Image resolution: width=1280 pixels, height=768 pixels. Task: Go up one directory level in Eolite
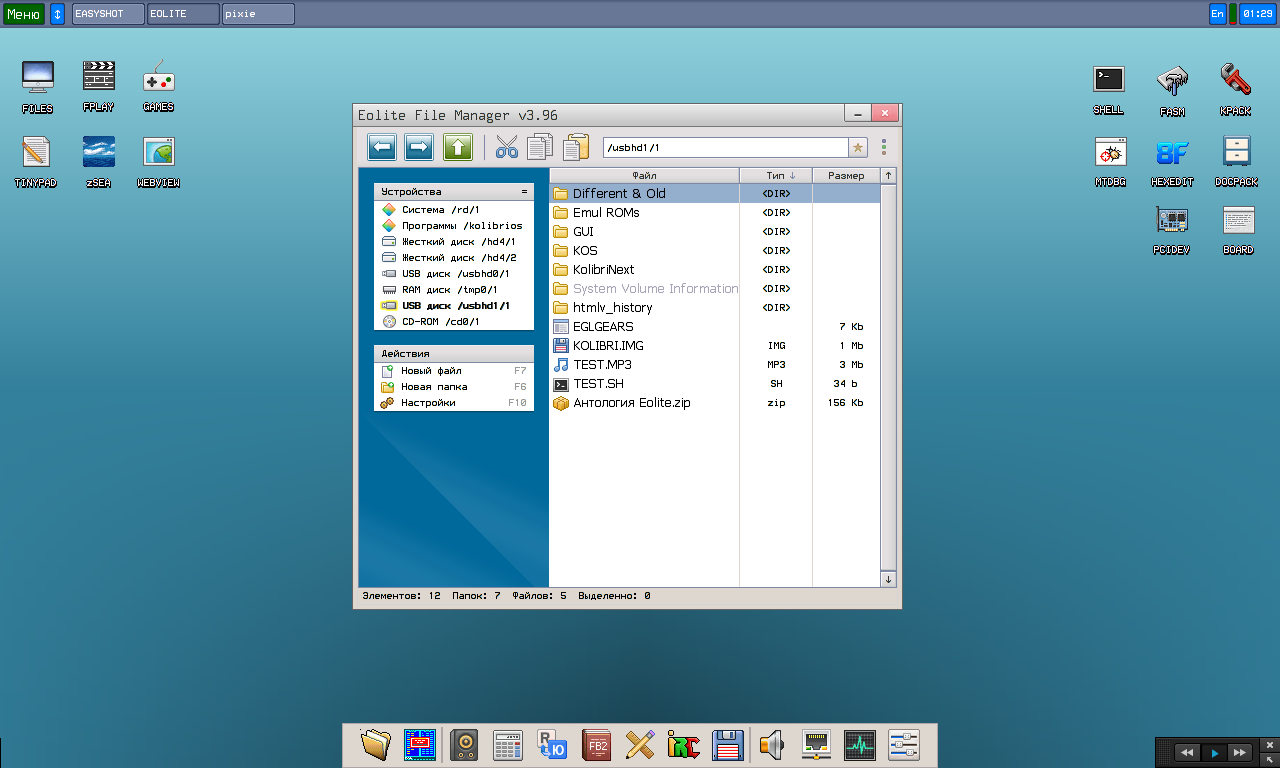(457, 146)
